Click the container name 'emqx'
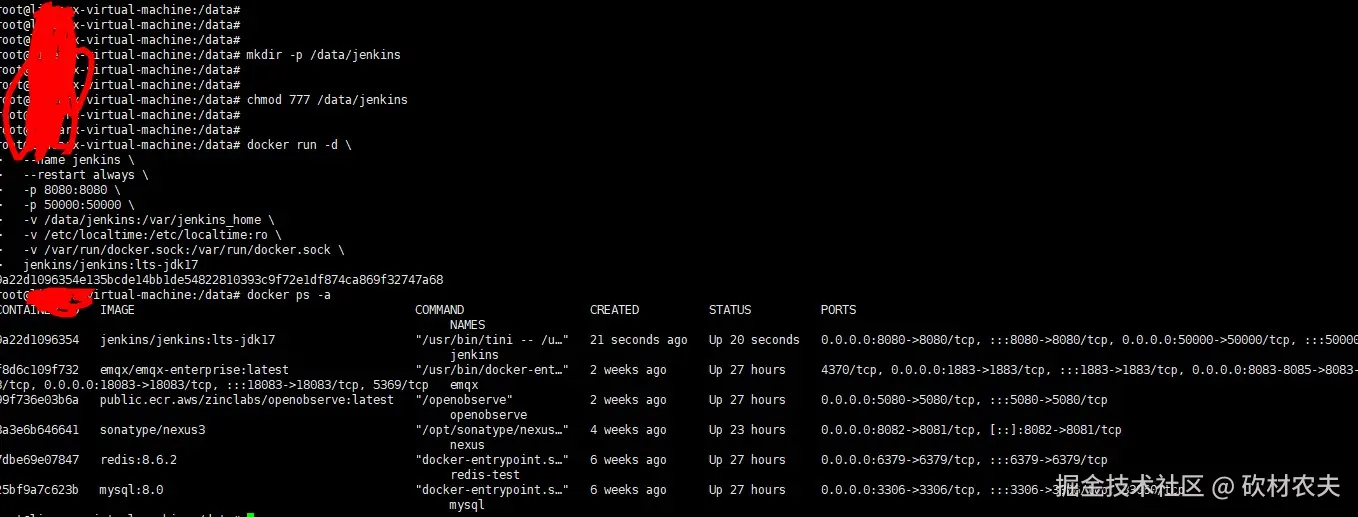 pyautogui.click(x=464, y=385)
